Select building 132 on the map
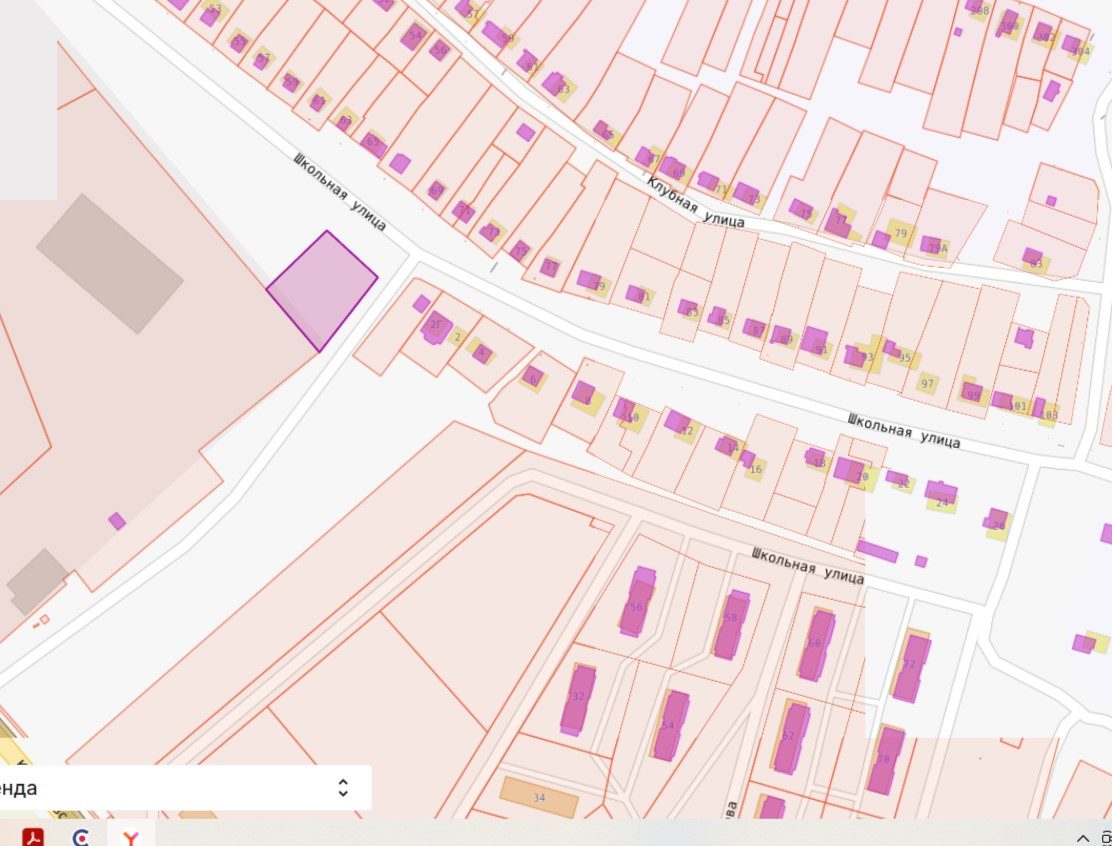Image resolution: width=1112 pixels, height=846 pixels. click(x=578, y=700)
